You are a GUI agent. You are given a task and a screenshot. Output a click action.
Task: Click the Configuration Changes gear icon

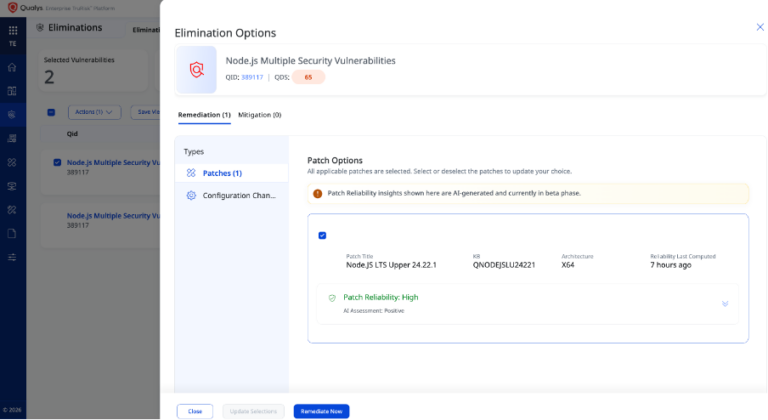coord(191,196)
